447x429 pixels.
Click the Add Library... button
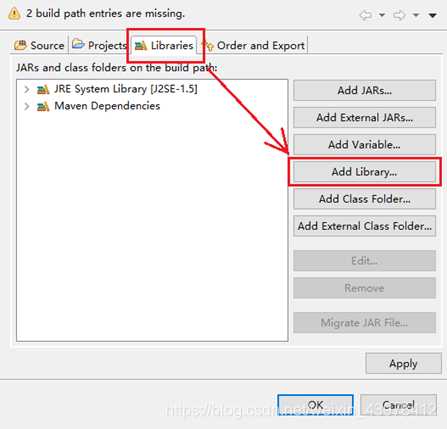[364, 172]
